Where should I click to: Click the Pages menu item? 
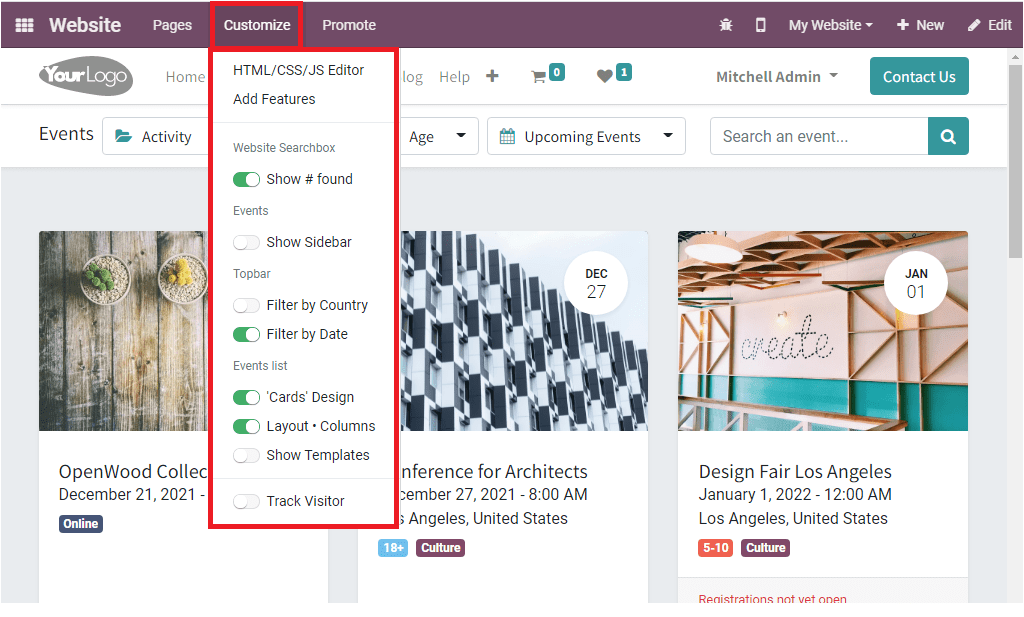pos(172,24)
